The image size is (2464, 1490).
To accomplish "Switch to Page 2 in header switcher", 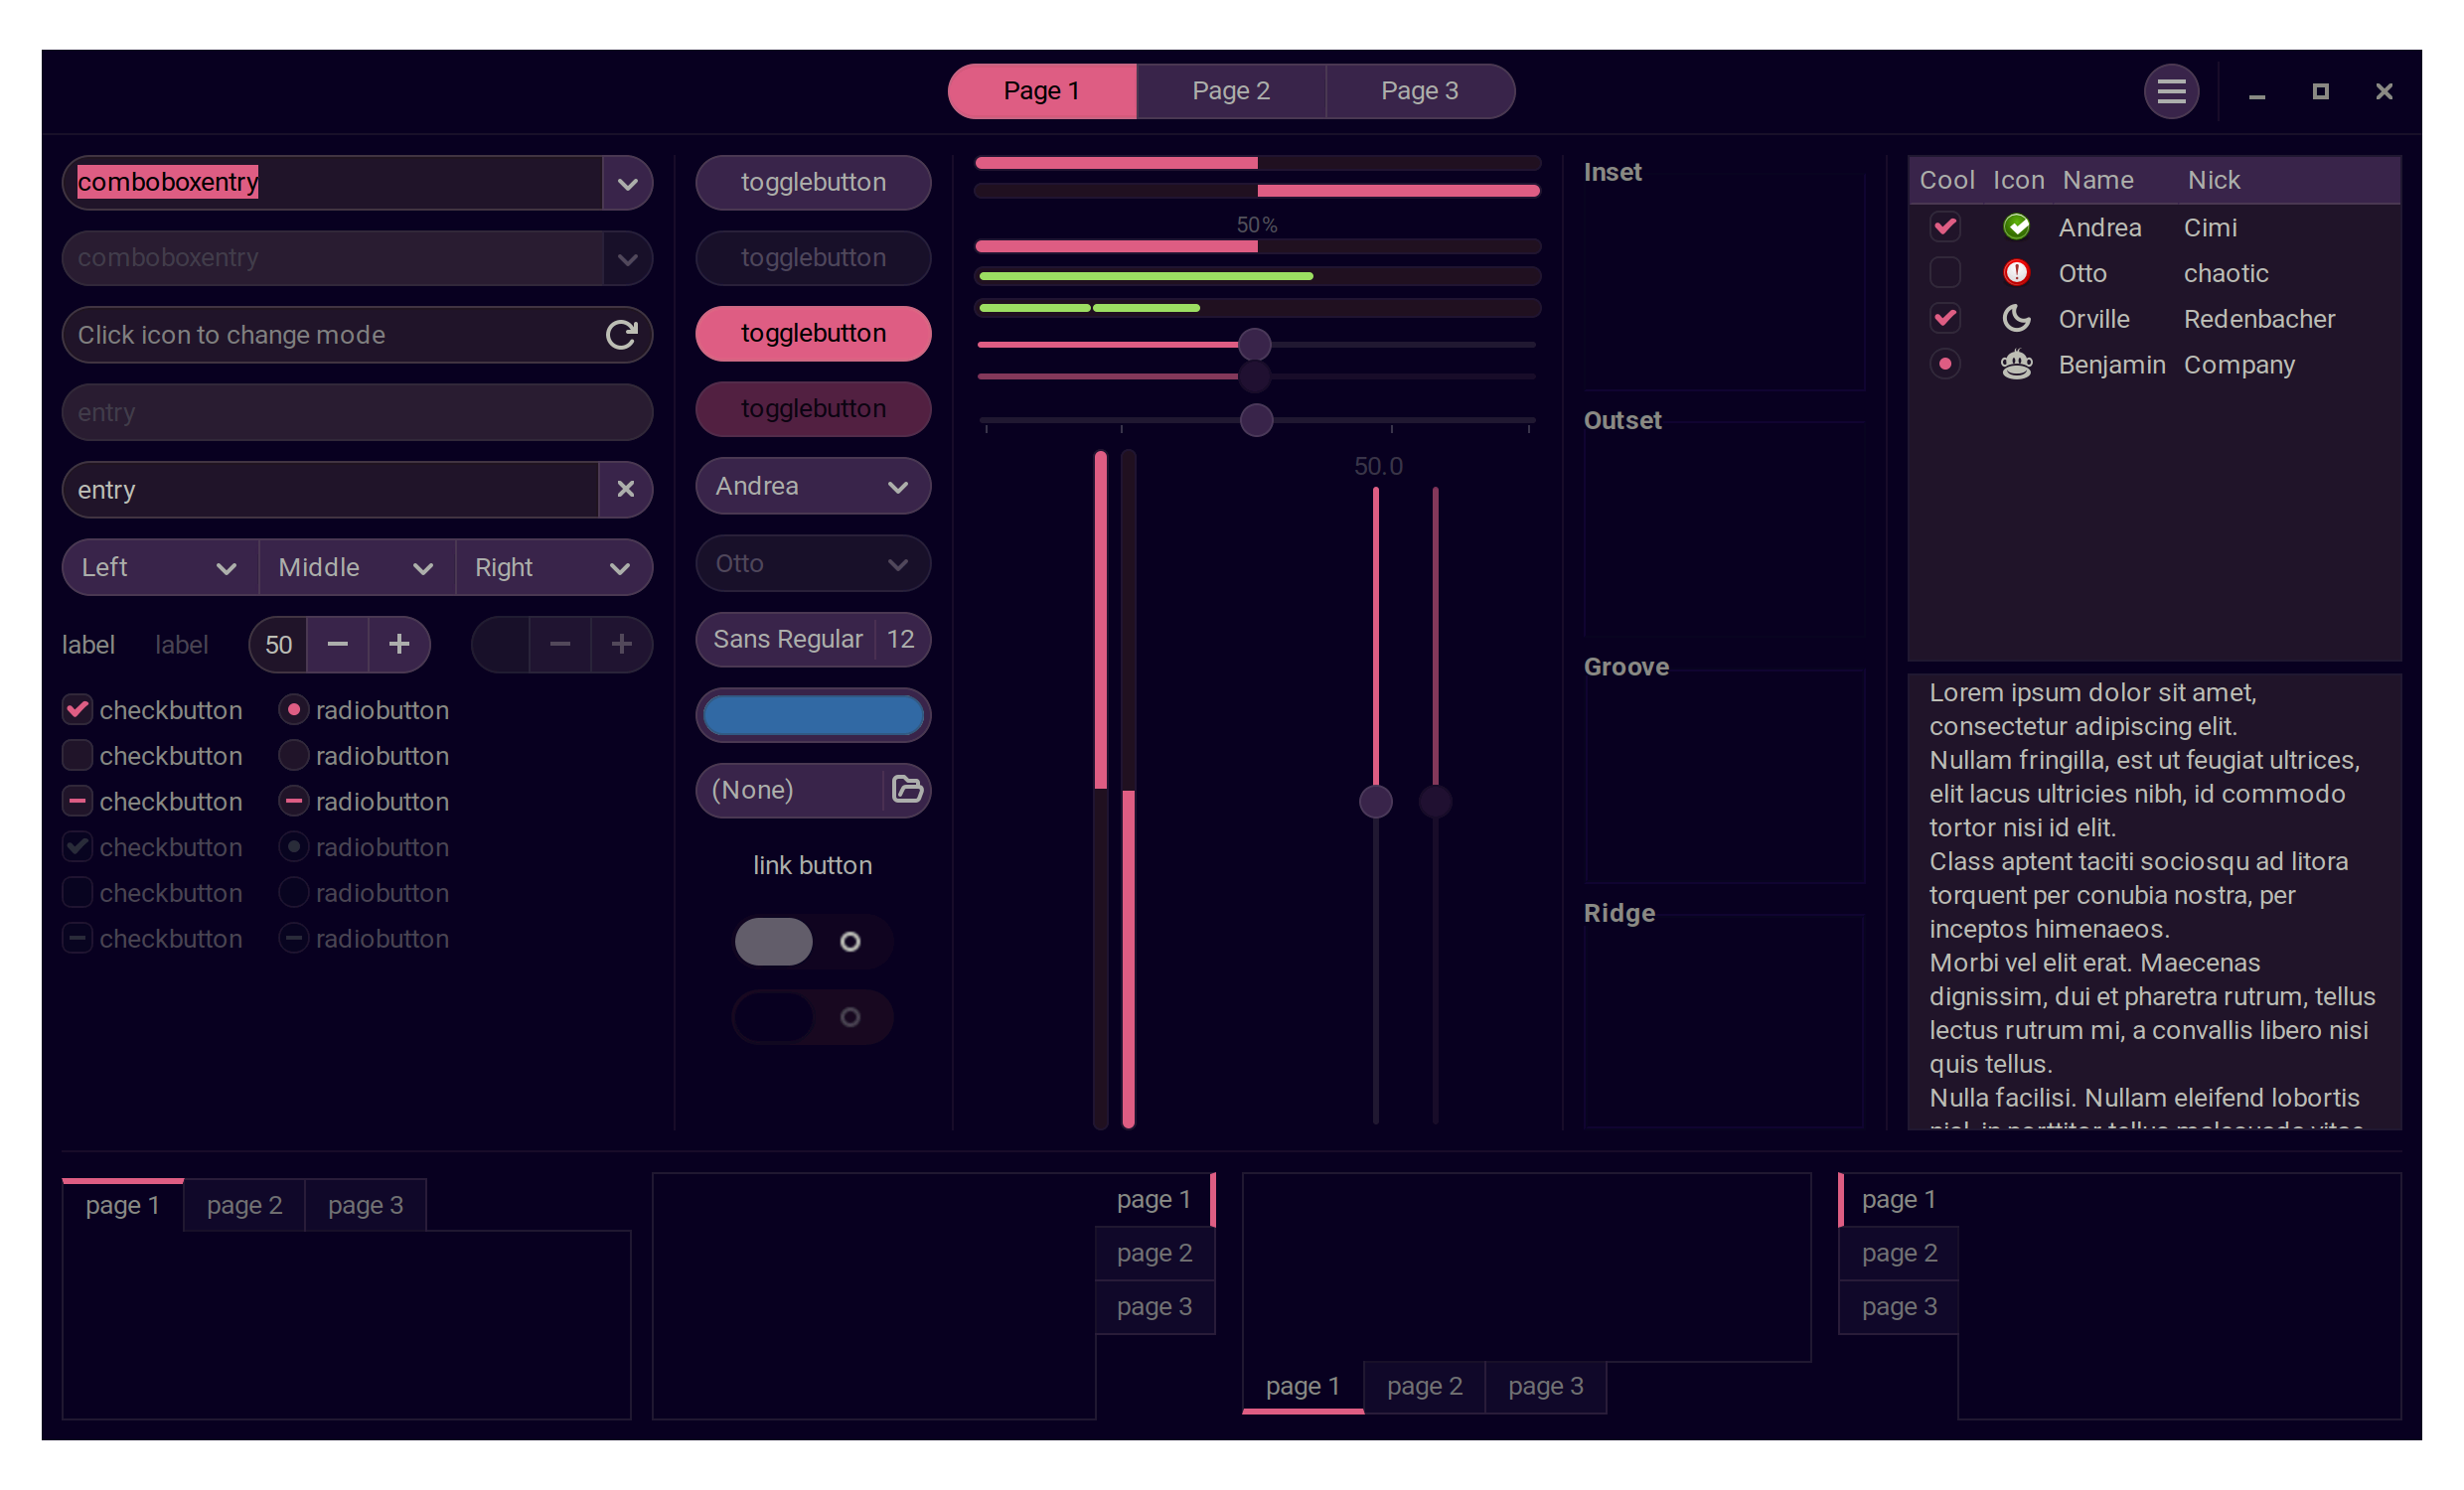I will click(1230, 92).
